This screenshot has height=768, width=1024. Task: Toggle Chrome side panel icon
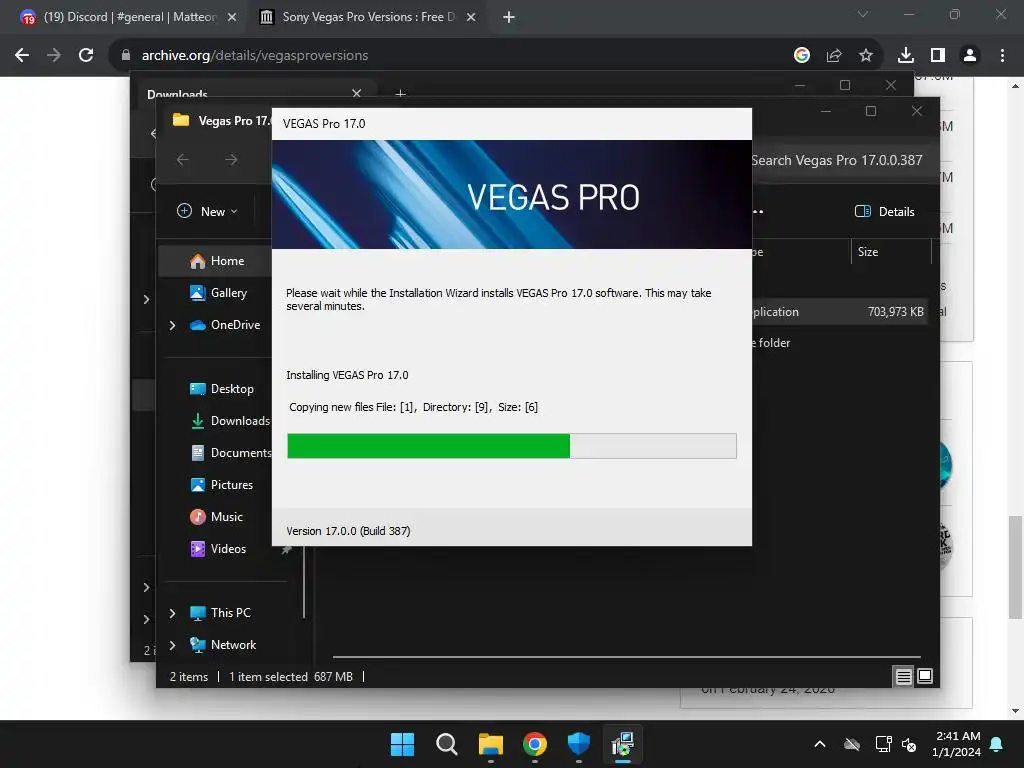point(938,56)
